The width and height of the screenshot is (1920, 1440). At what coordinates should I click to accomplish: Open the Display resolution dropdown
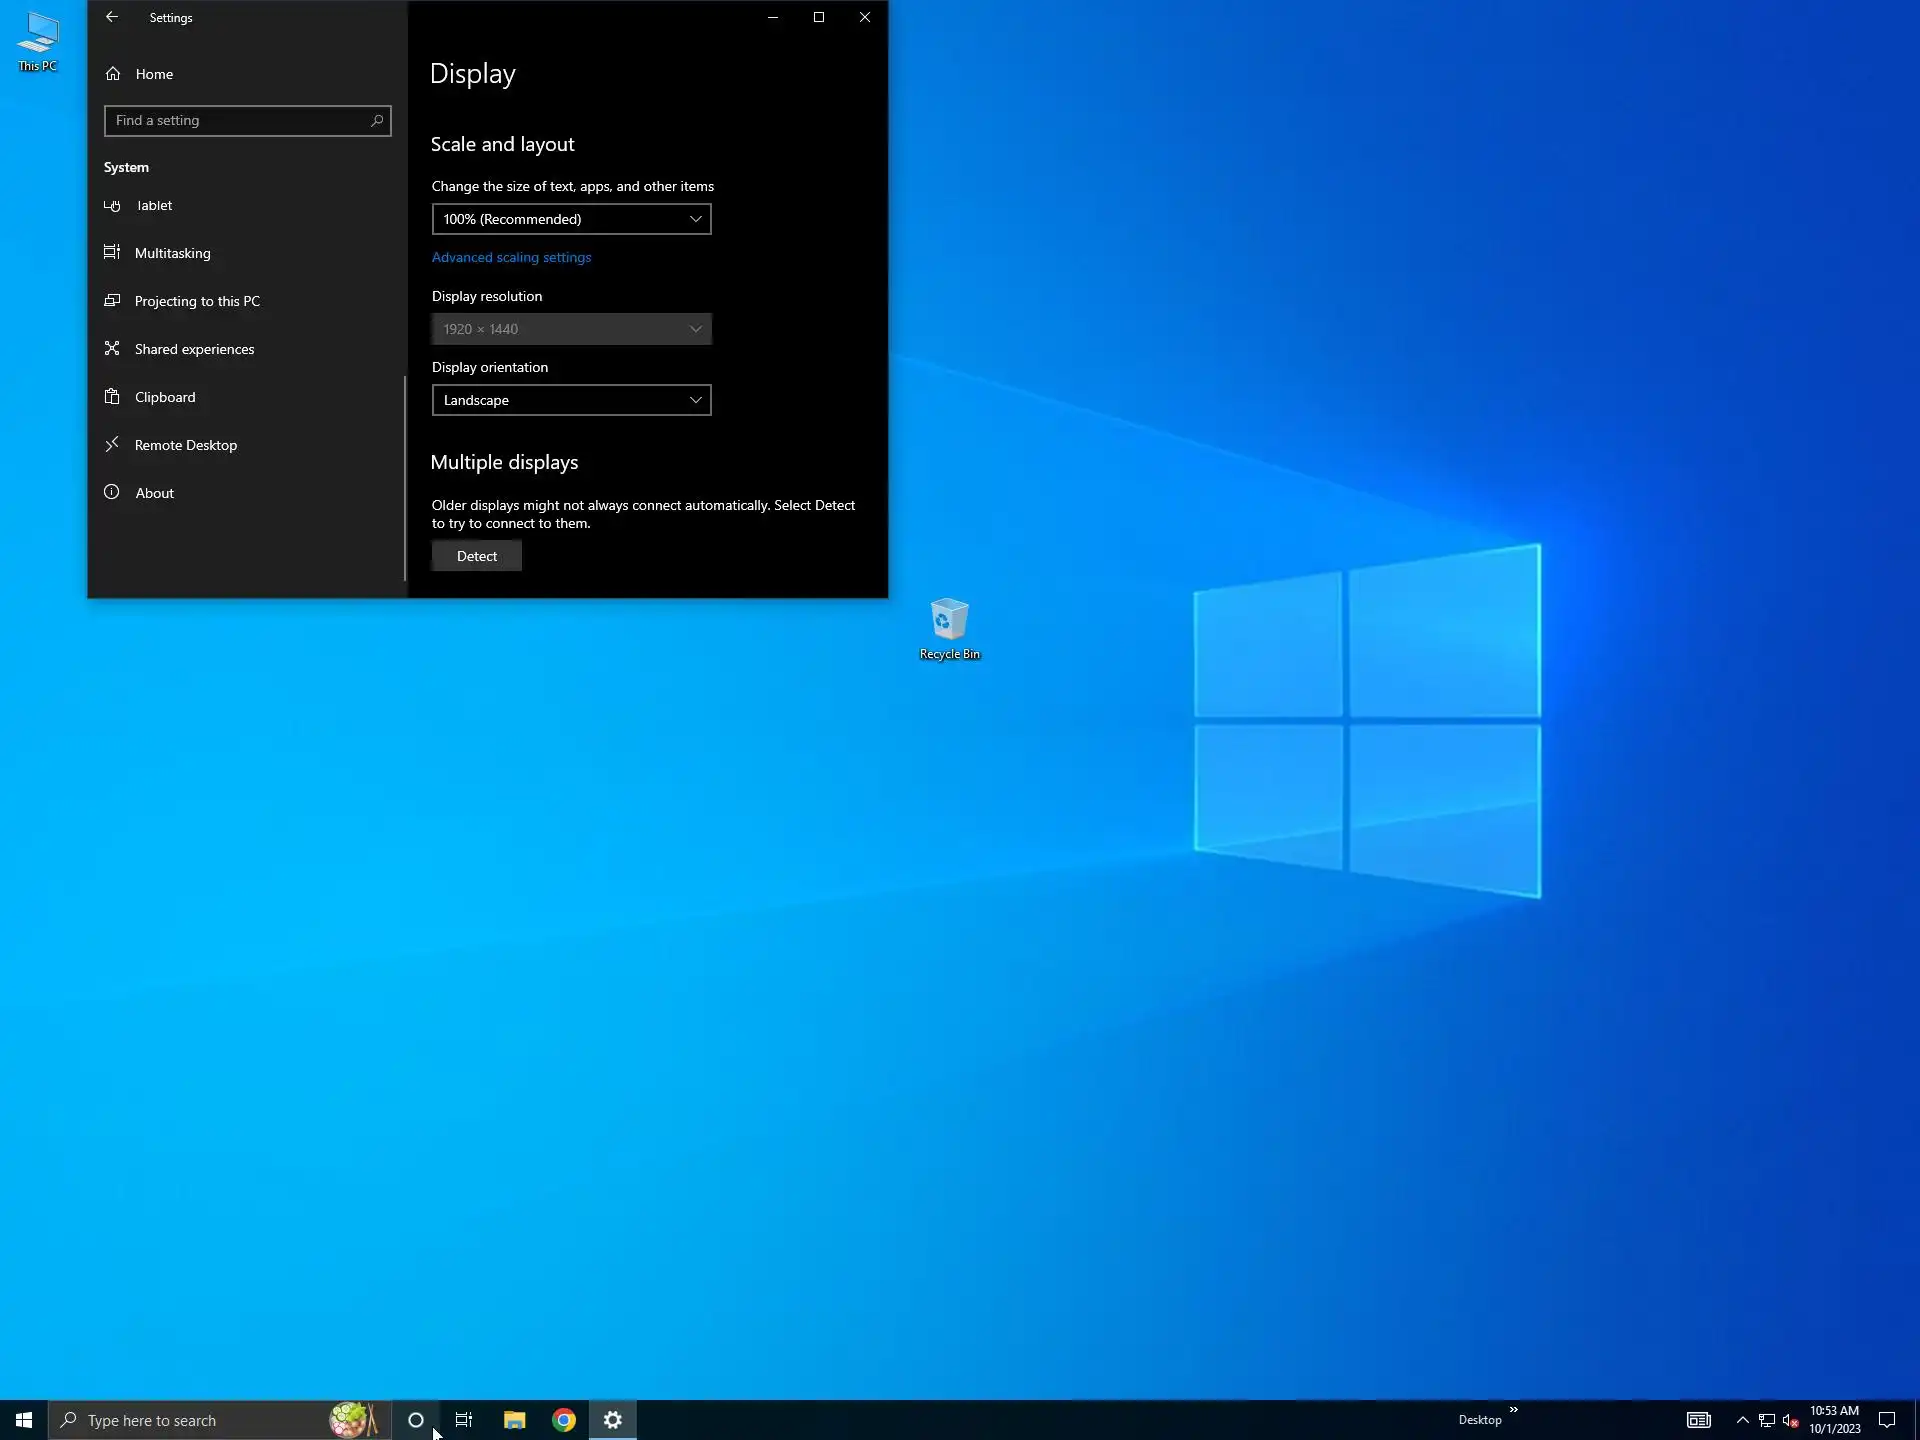(571, 329)
